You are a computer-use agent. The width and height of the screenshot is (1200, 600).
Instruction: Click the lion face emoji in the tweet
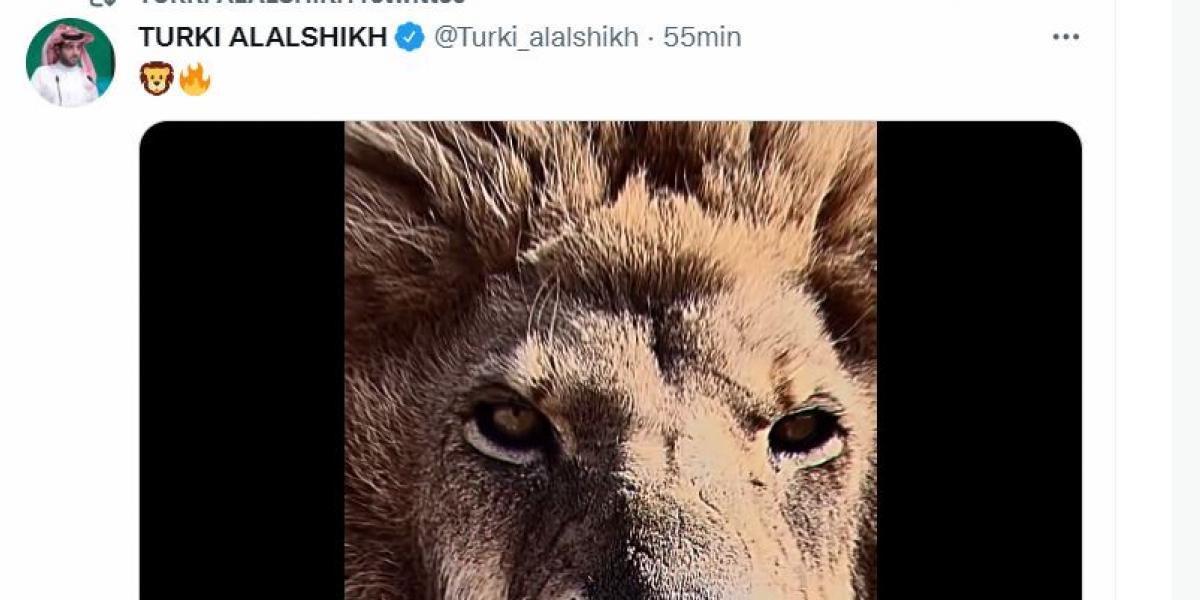tap(157, 78)
